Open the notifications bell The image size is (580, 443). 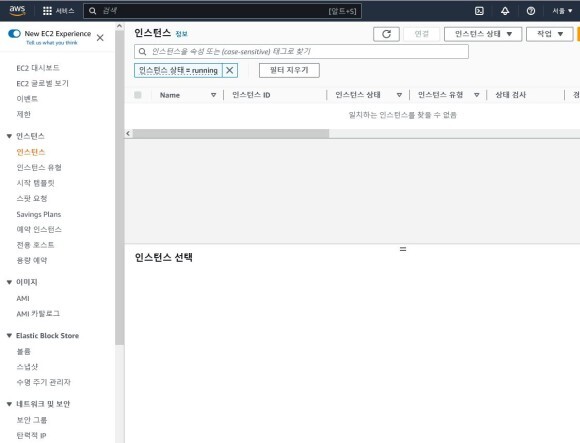coord(505,11)
